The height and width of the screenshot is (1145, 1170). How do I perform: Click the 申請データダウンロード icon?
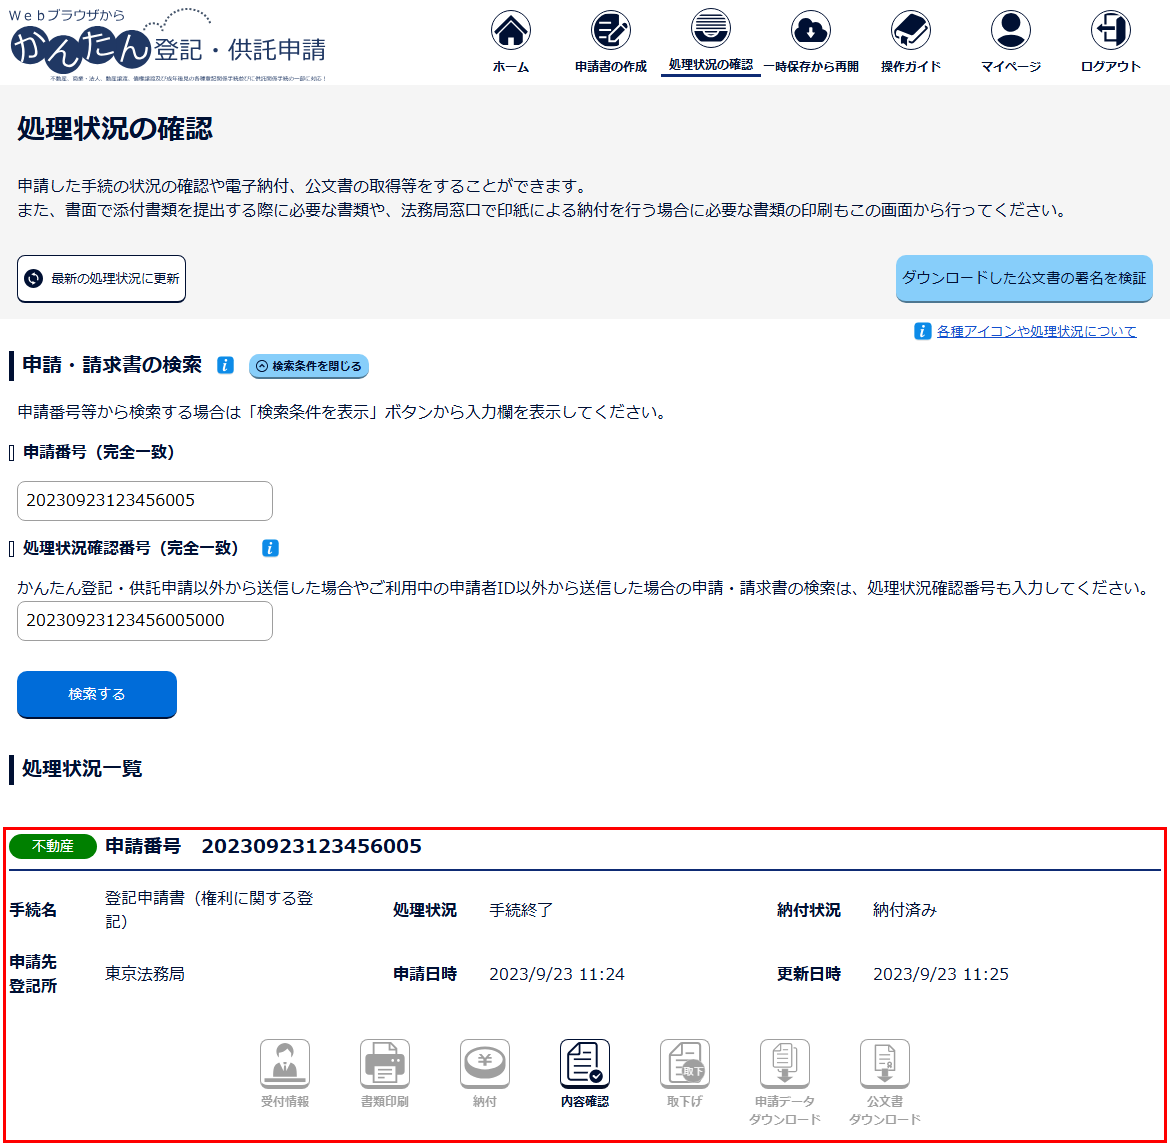[785, 1064]
